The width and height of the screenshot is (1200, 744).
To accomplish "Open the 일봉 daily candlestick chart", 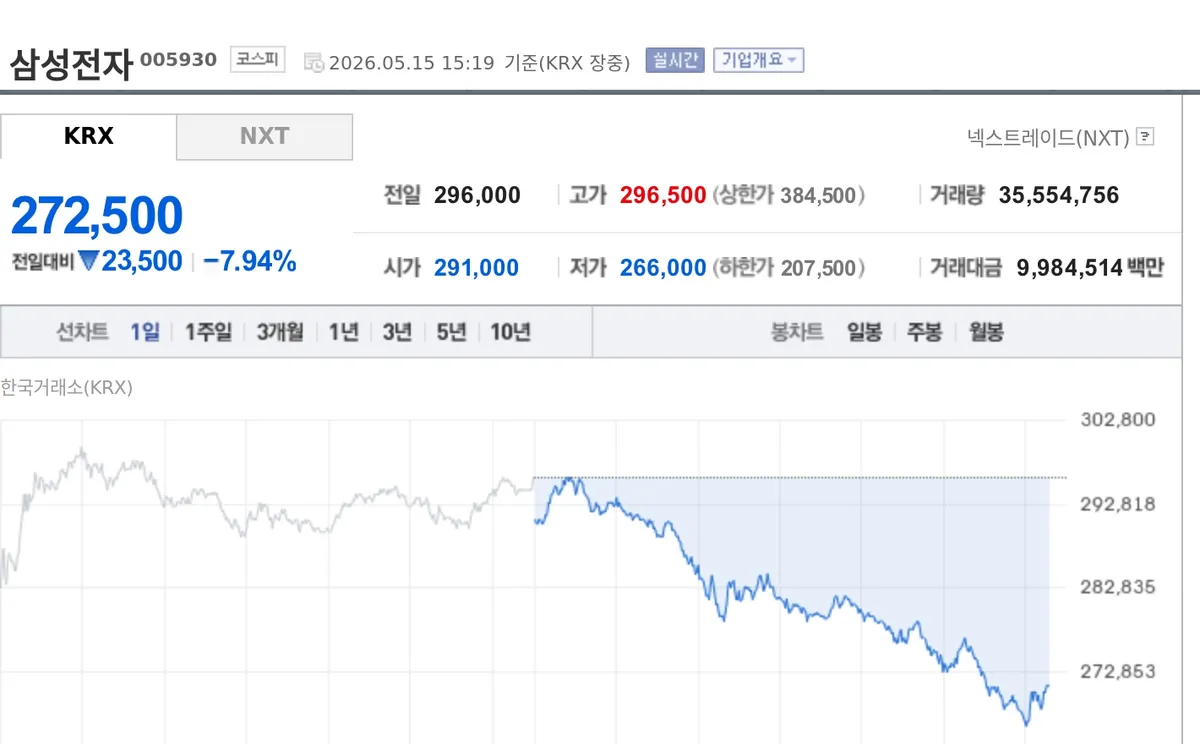I will (x=864, y=332).
